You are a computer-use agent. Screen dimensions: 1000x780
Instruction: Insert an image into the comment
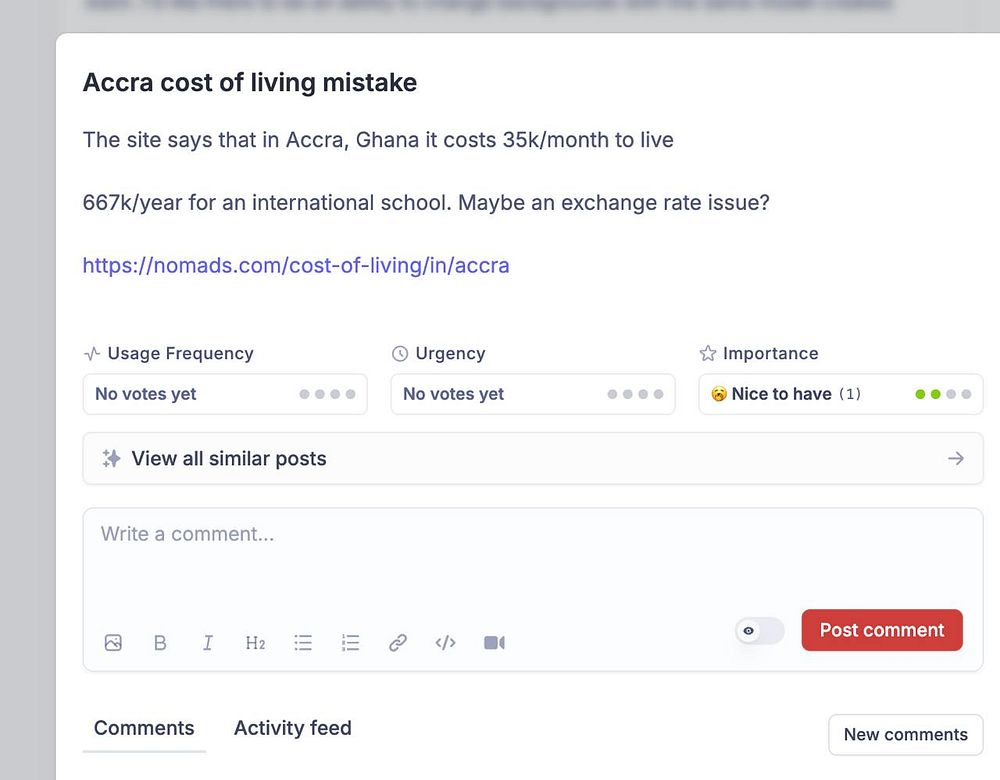113,643
